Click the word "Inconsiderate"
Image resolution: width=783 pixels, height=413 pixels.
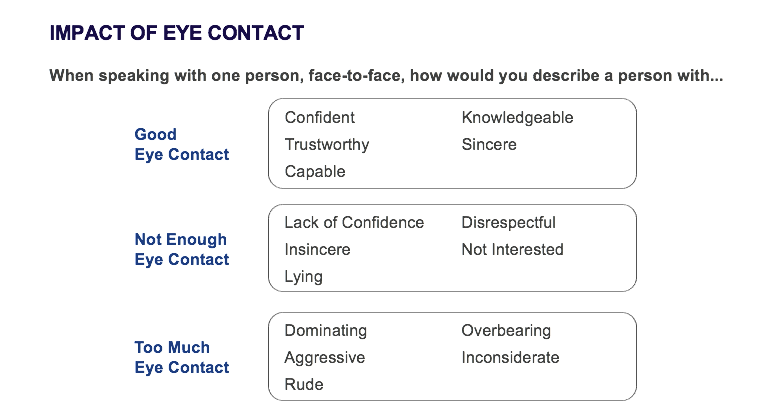pyautogui.click(x=510, y=357)
